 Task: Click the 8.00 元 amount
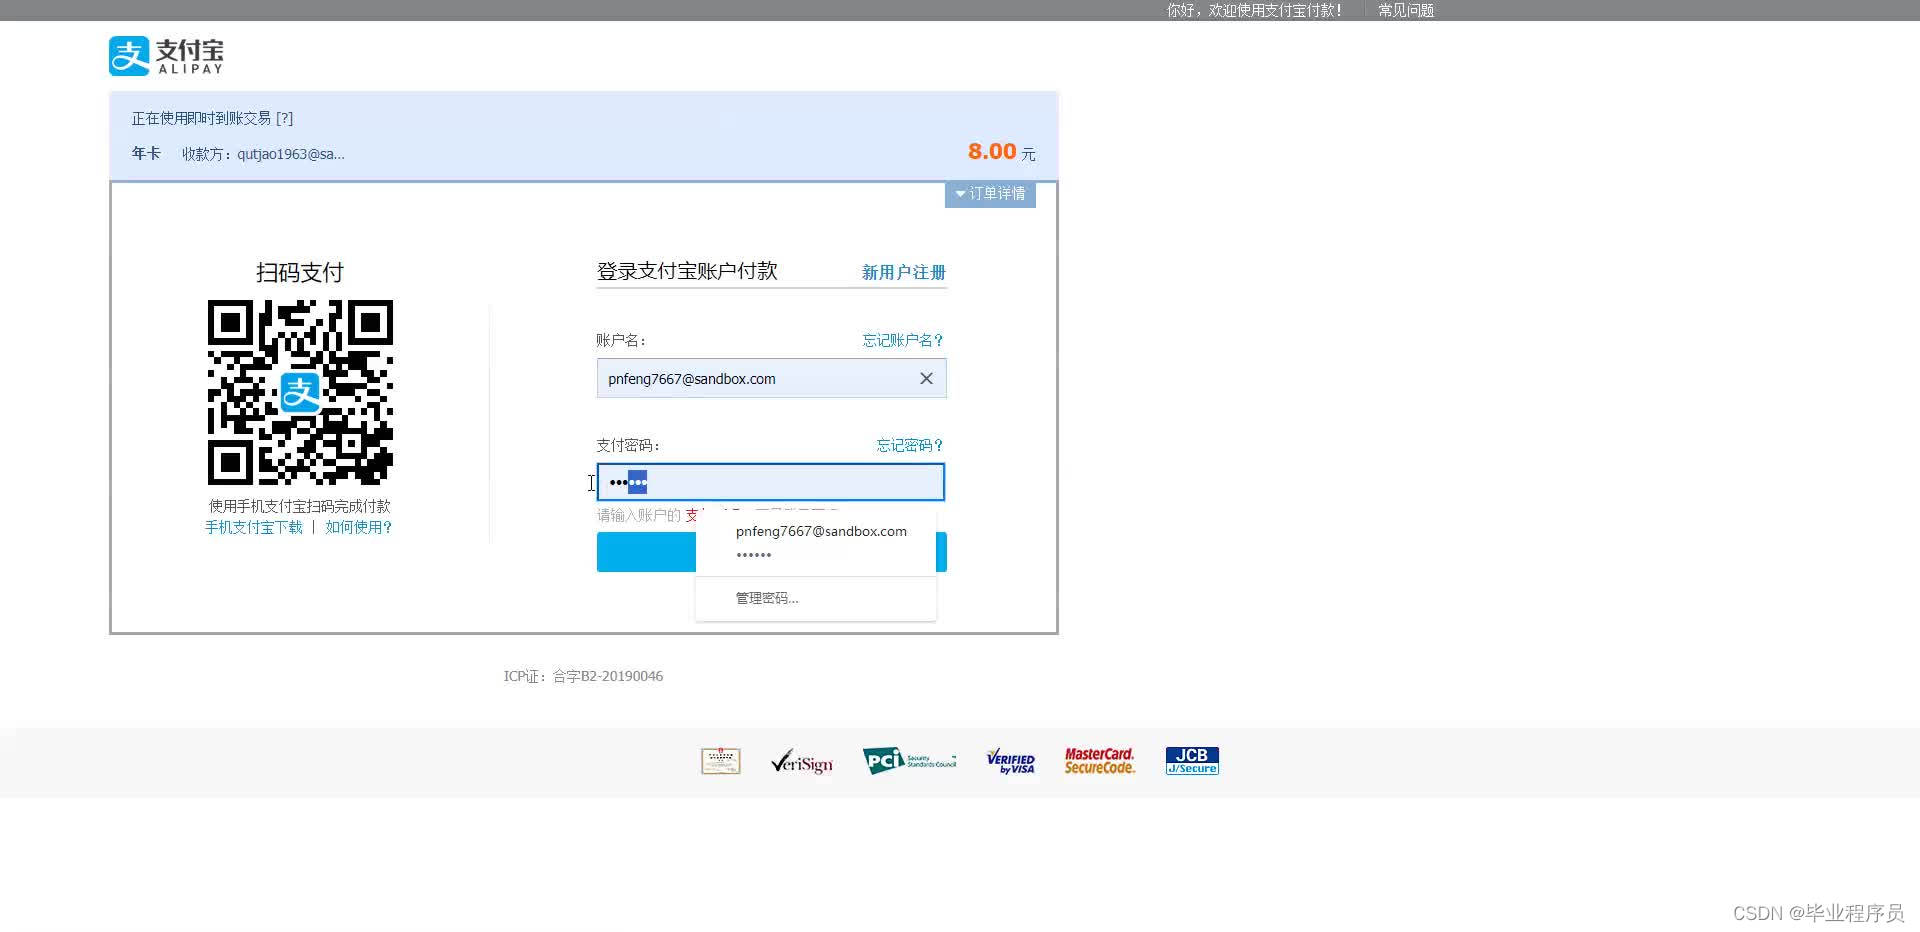1001,152
